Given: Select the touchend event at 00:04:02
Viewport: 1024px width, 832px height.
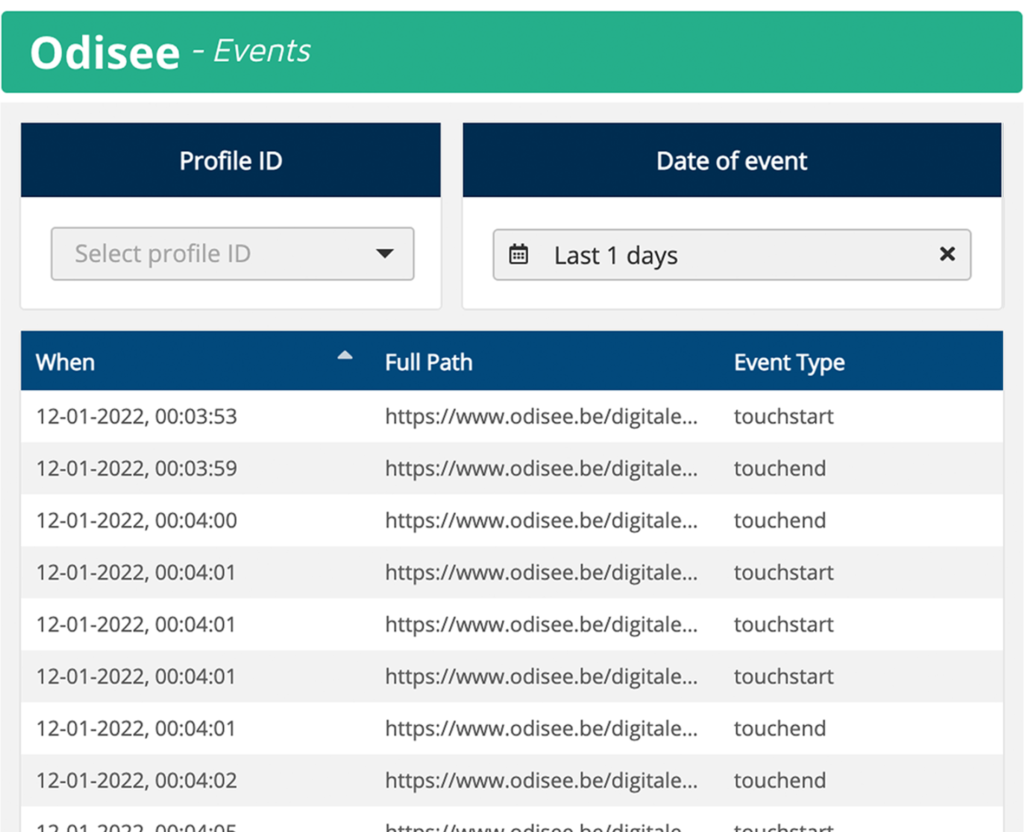Looking at the screenshot, I should click(x=780, y=780).
